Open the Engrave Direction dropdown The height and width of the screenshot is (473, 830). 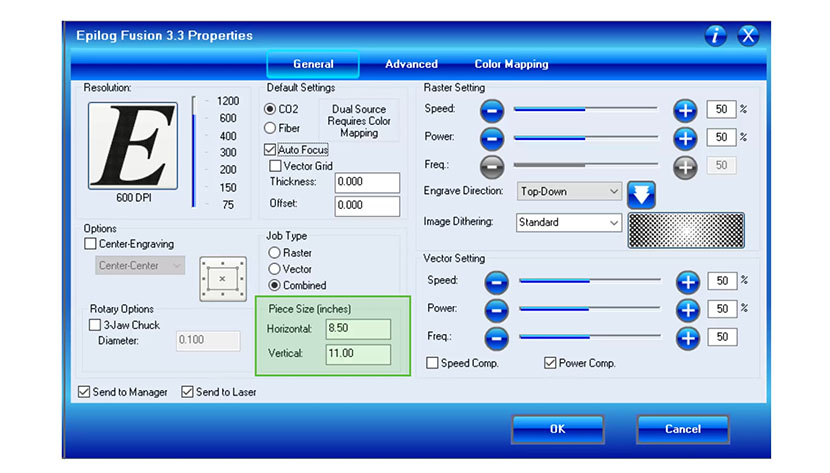coord(570,190)
